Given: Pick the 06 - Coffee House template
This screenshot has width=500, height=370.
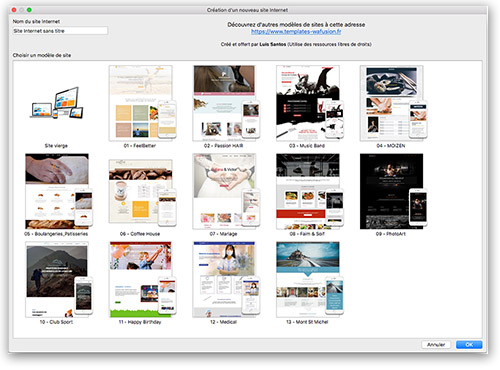Looking at the screenshot, I should (142, 193).
